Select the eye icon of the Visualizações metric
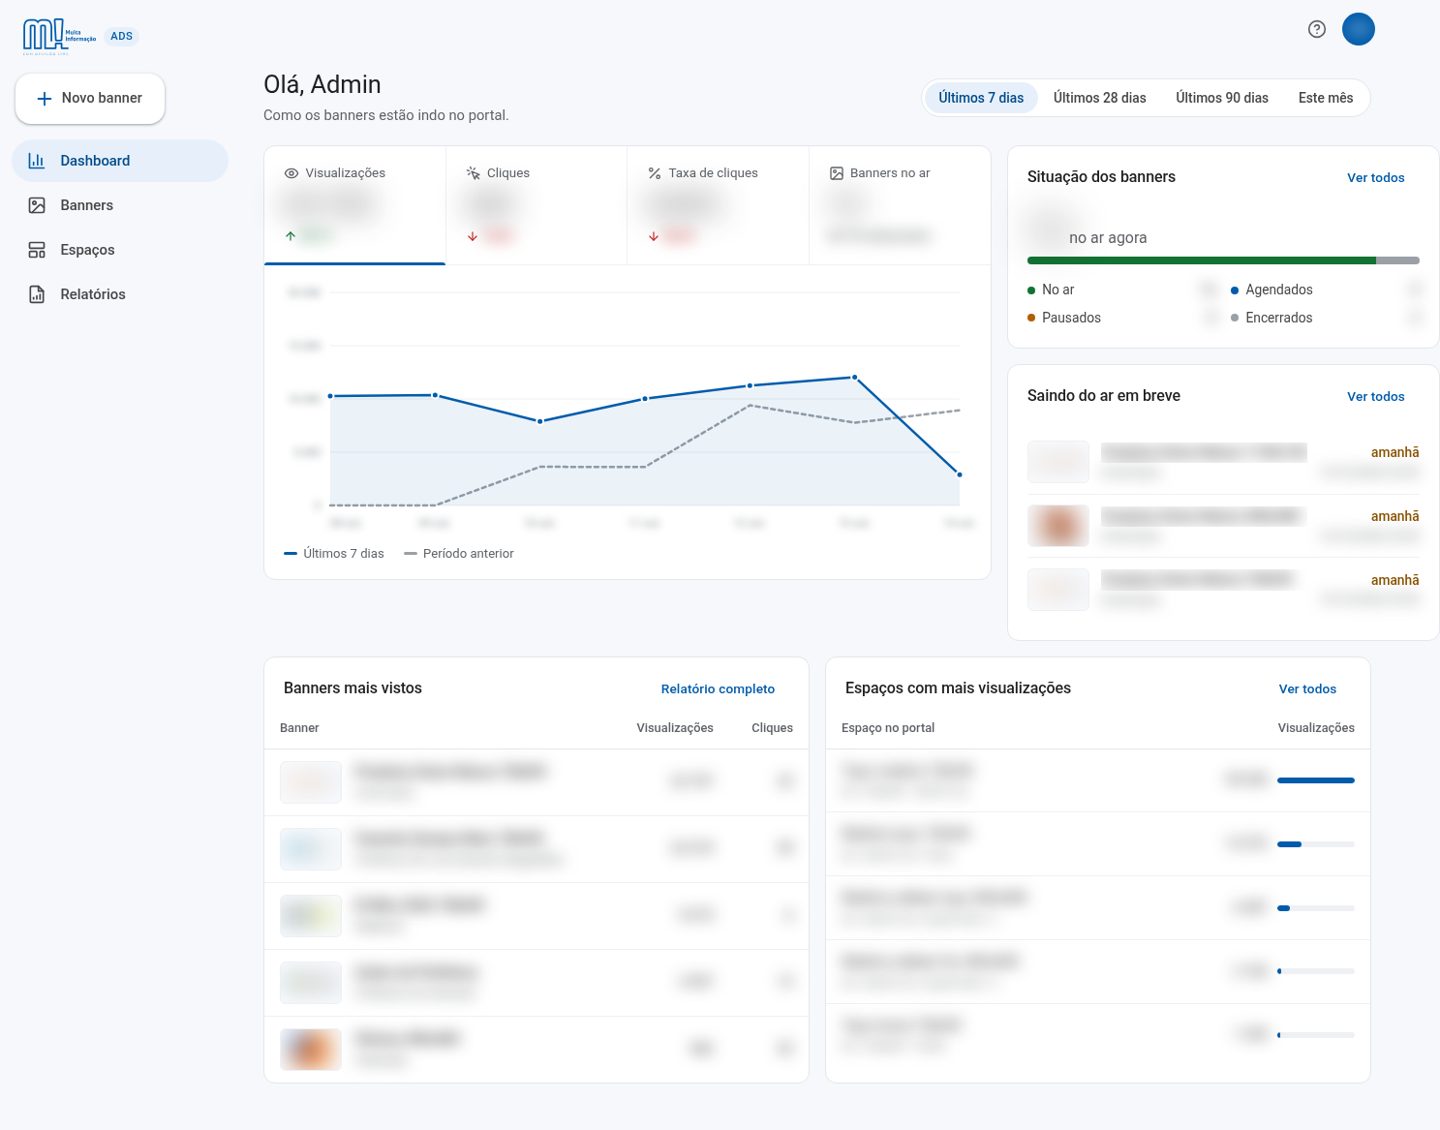Image resolution: width=1440 pixels, height=1130 pixels. (x=291, y=173)
